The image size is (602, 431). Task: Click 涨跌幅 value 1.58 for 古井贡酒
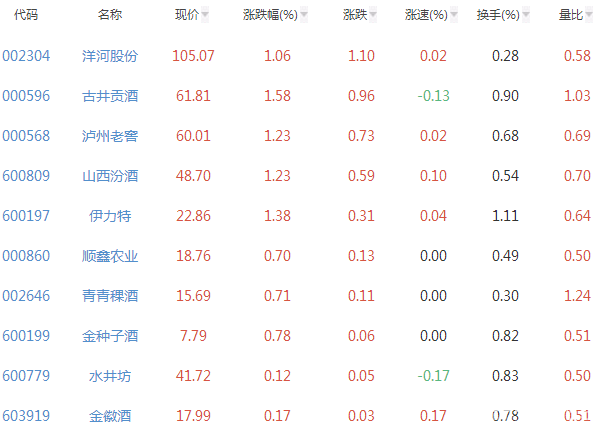coord(277,96)
